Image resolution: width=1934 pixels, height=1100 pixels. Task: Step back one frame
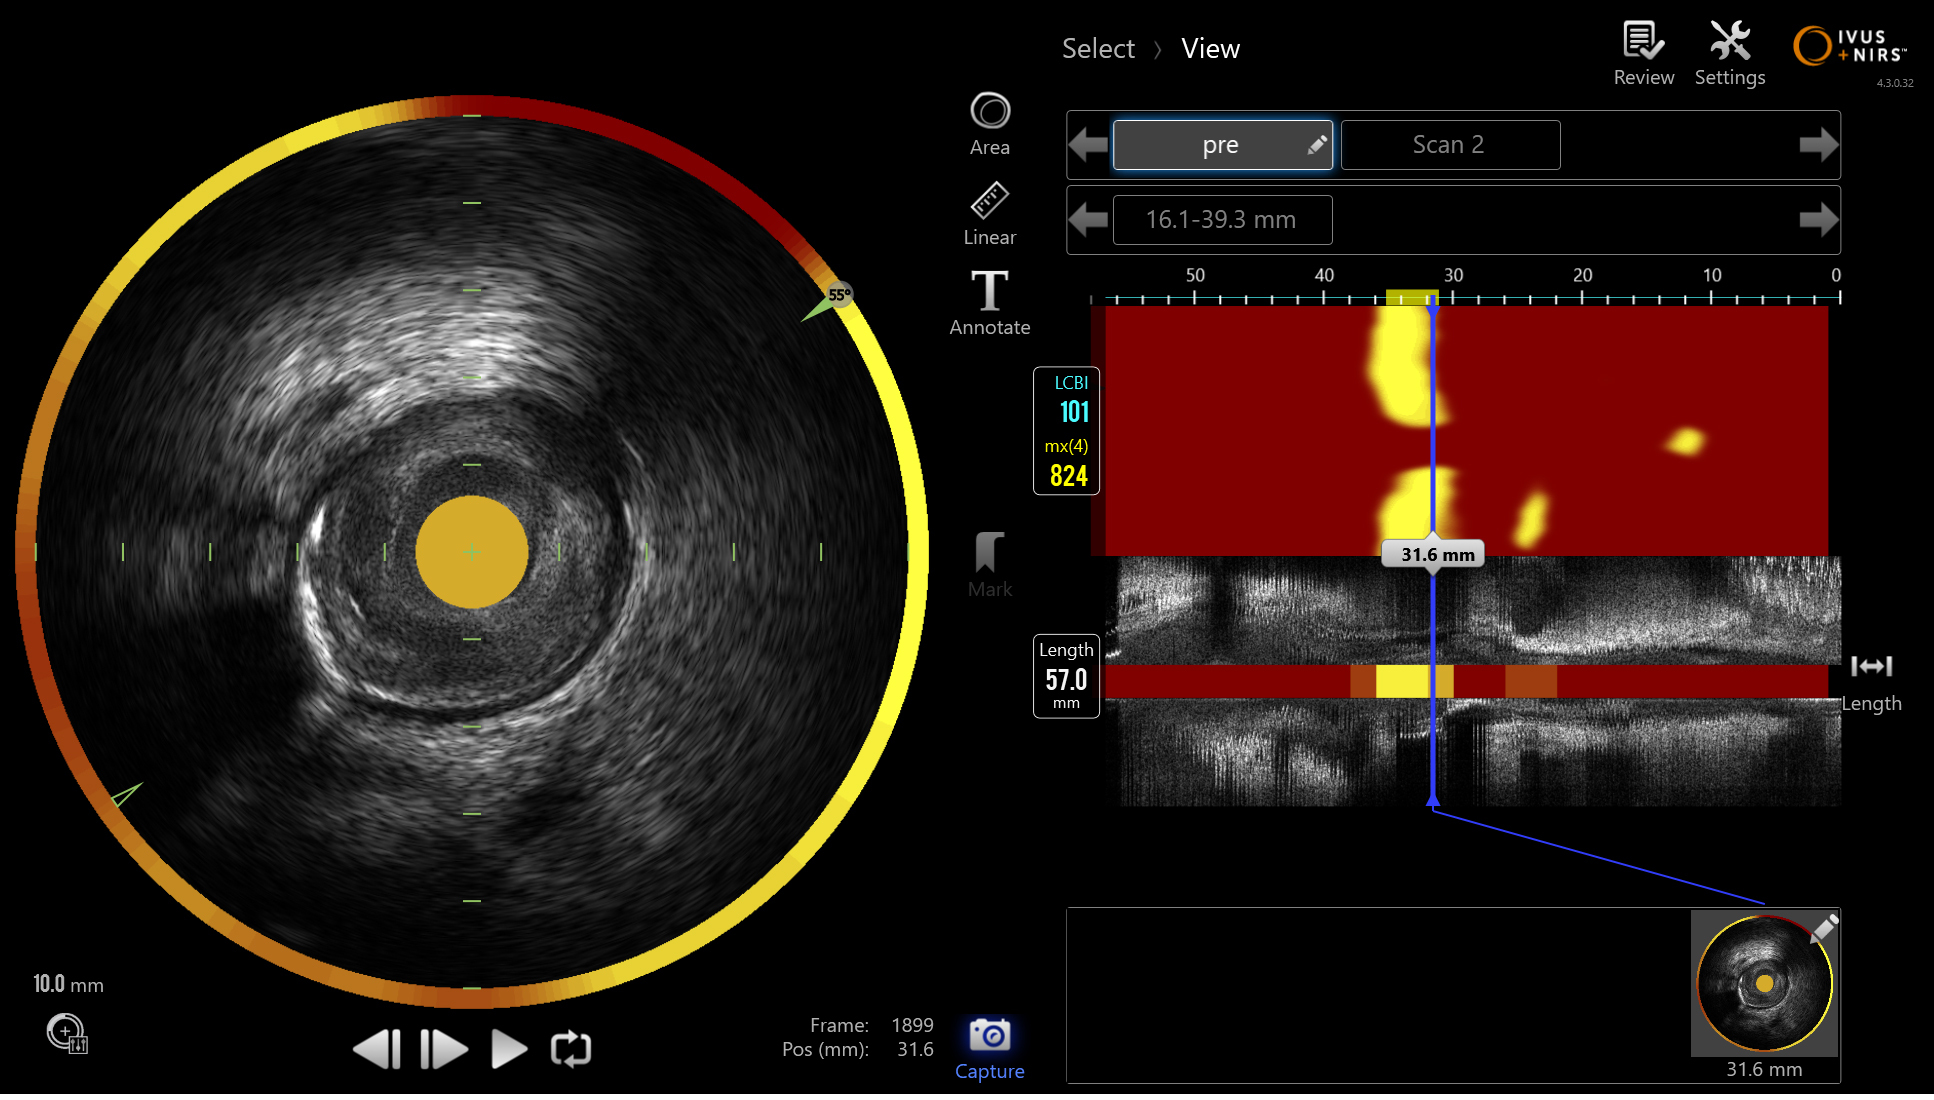point(378,1049)
